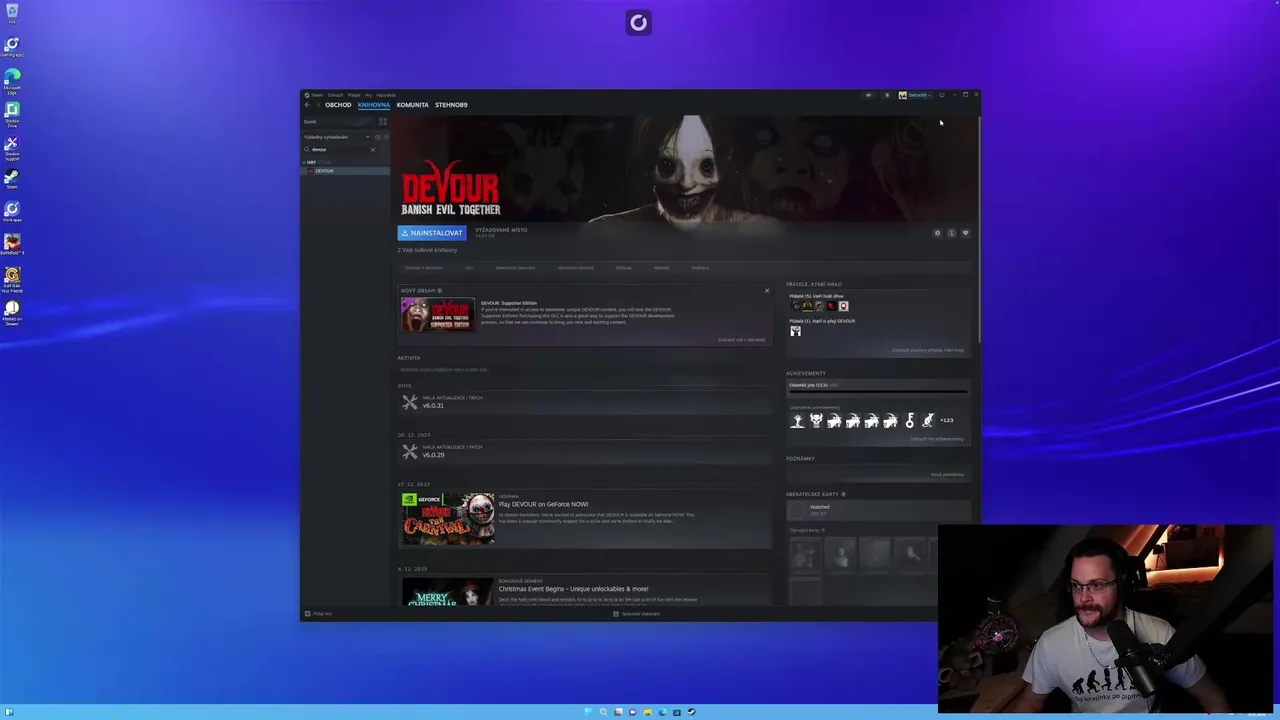The height and width of the screenshot is (720, 1280).
Task: Click the hand-from-grave achievement icon
Action: tap(797, 421)
